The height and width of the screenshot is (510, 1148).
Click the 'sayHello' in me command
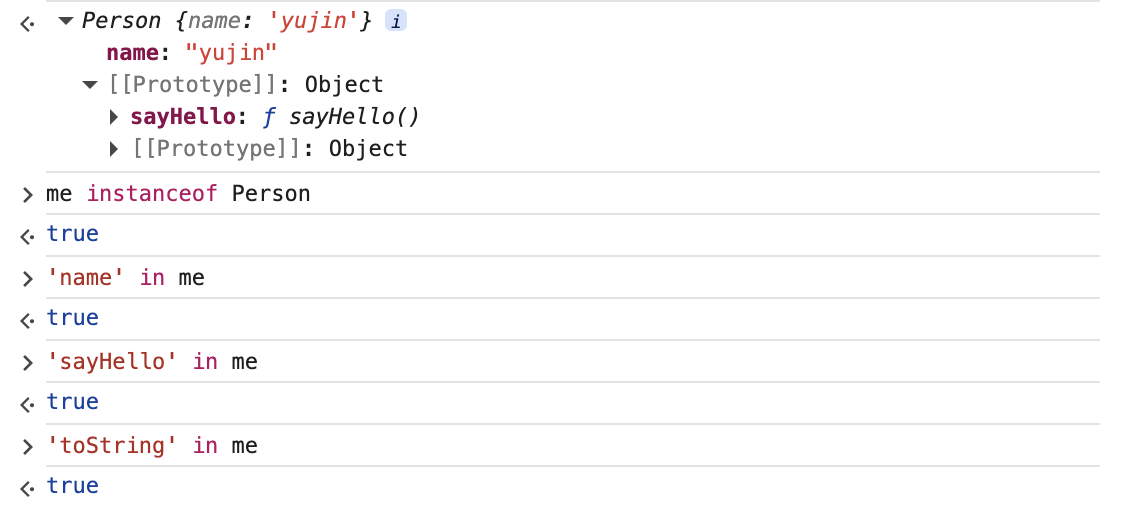tap(152, 361)
